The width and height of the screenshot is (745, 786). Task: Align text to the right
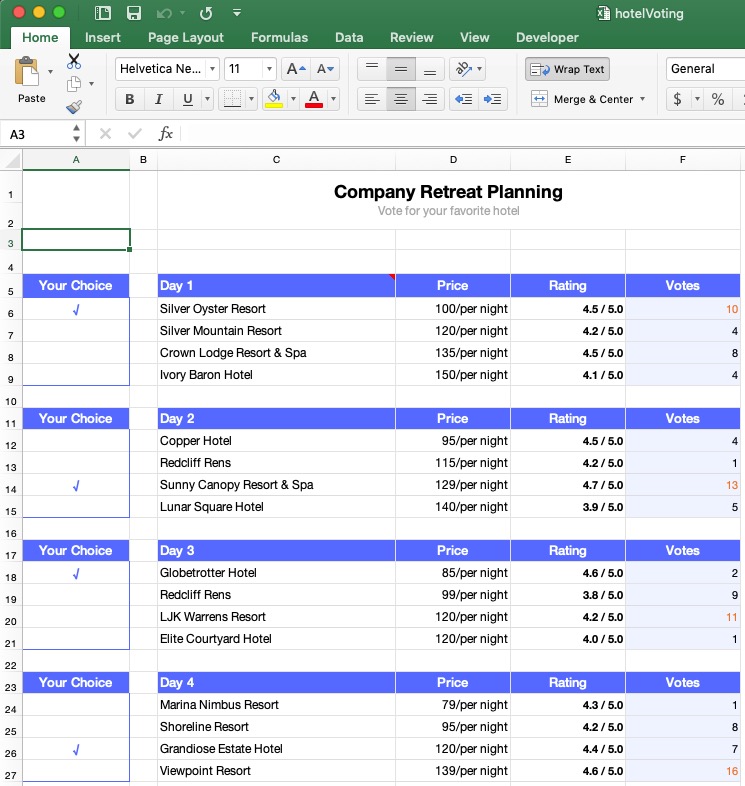[430, 99]
